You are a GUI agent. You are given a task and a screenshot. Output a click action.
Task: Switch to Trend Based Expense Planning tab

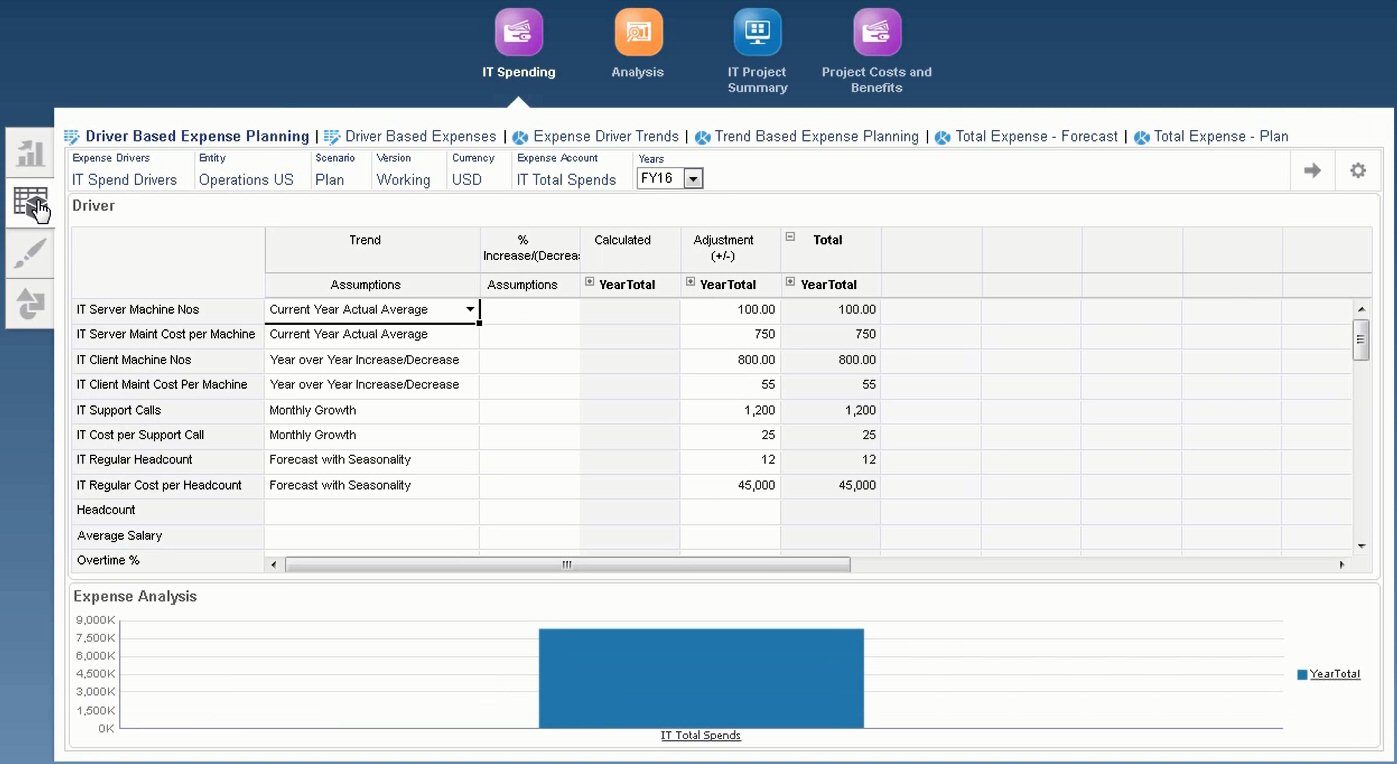(816, 136)
